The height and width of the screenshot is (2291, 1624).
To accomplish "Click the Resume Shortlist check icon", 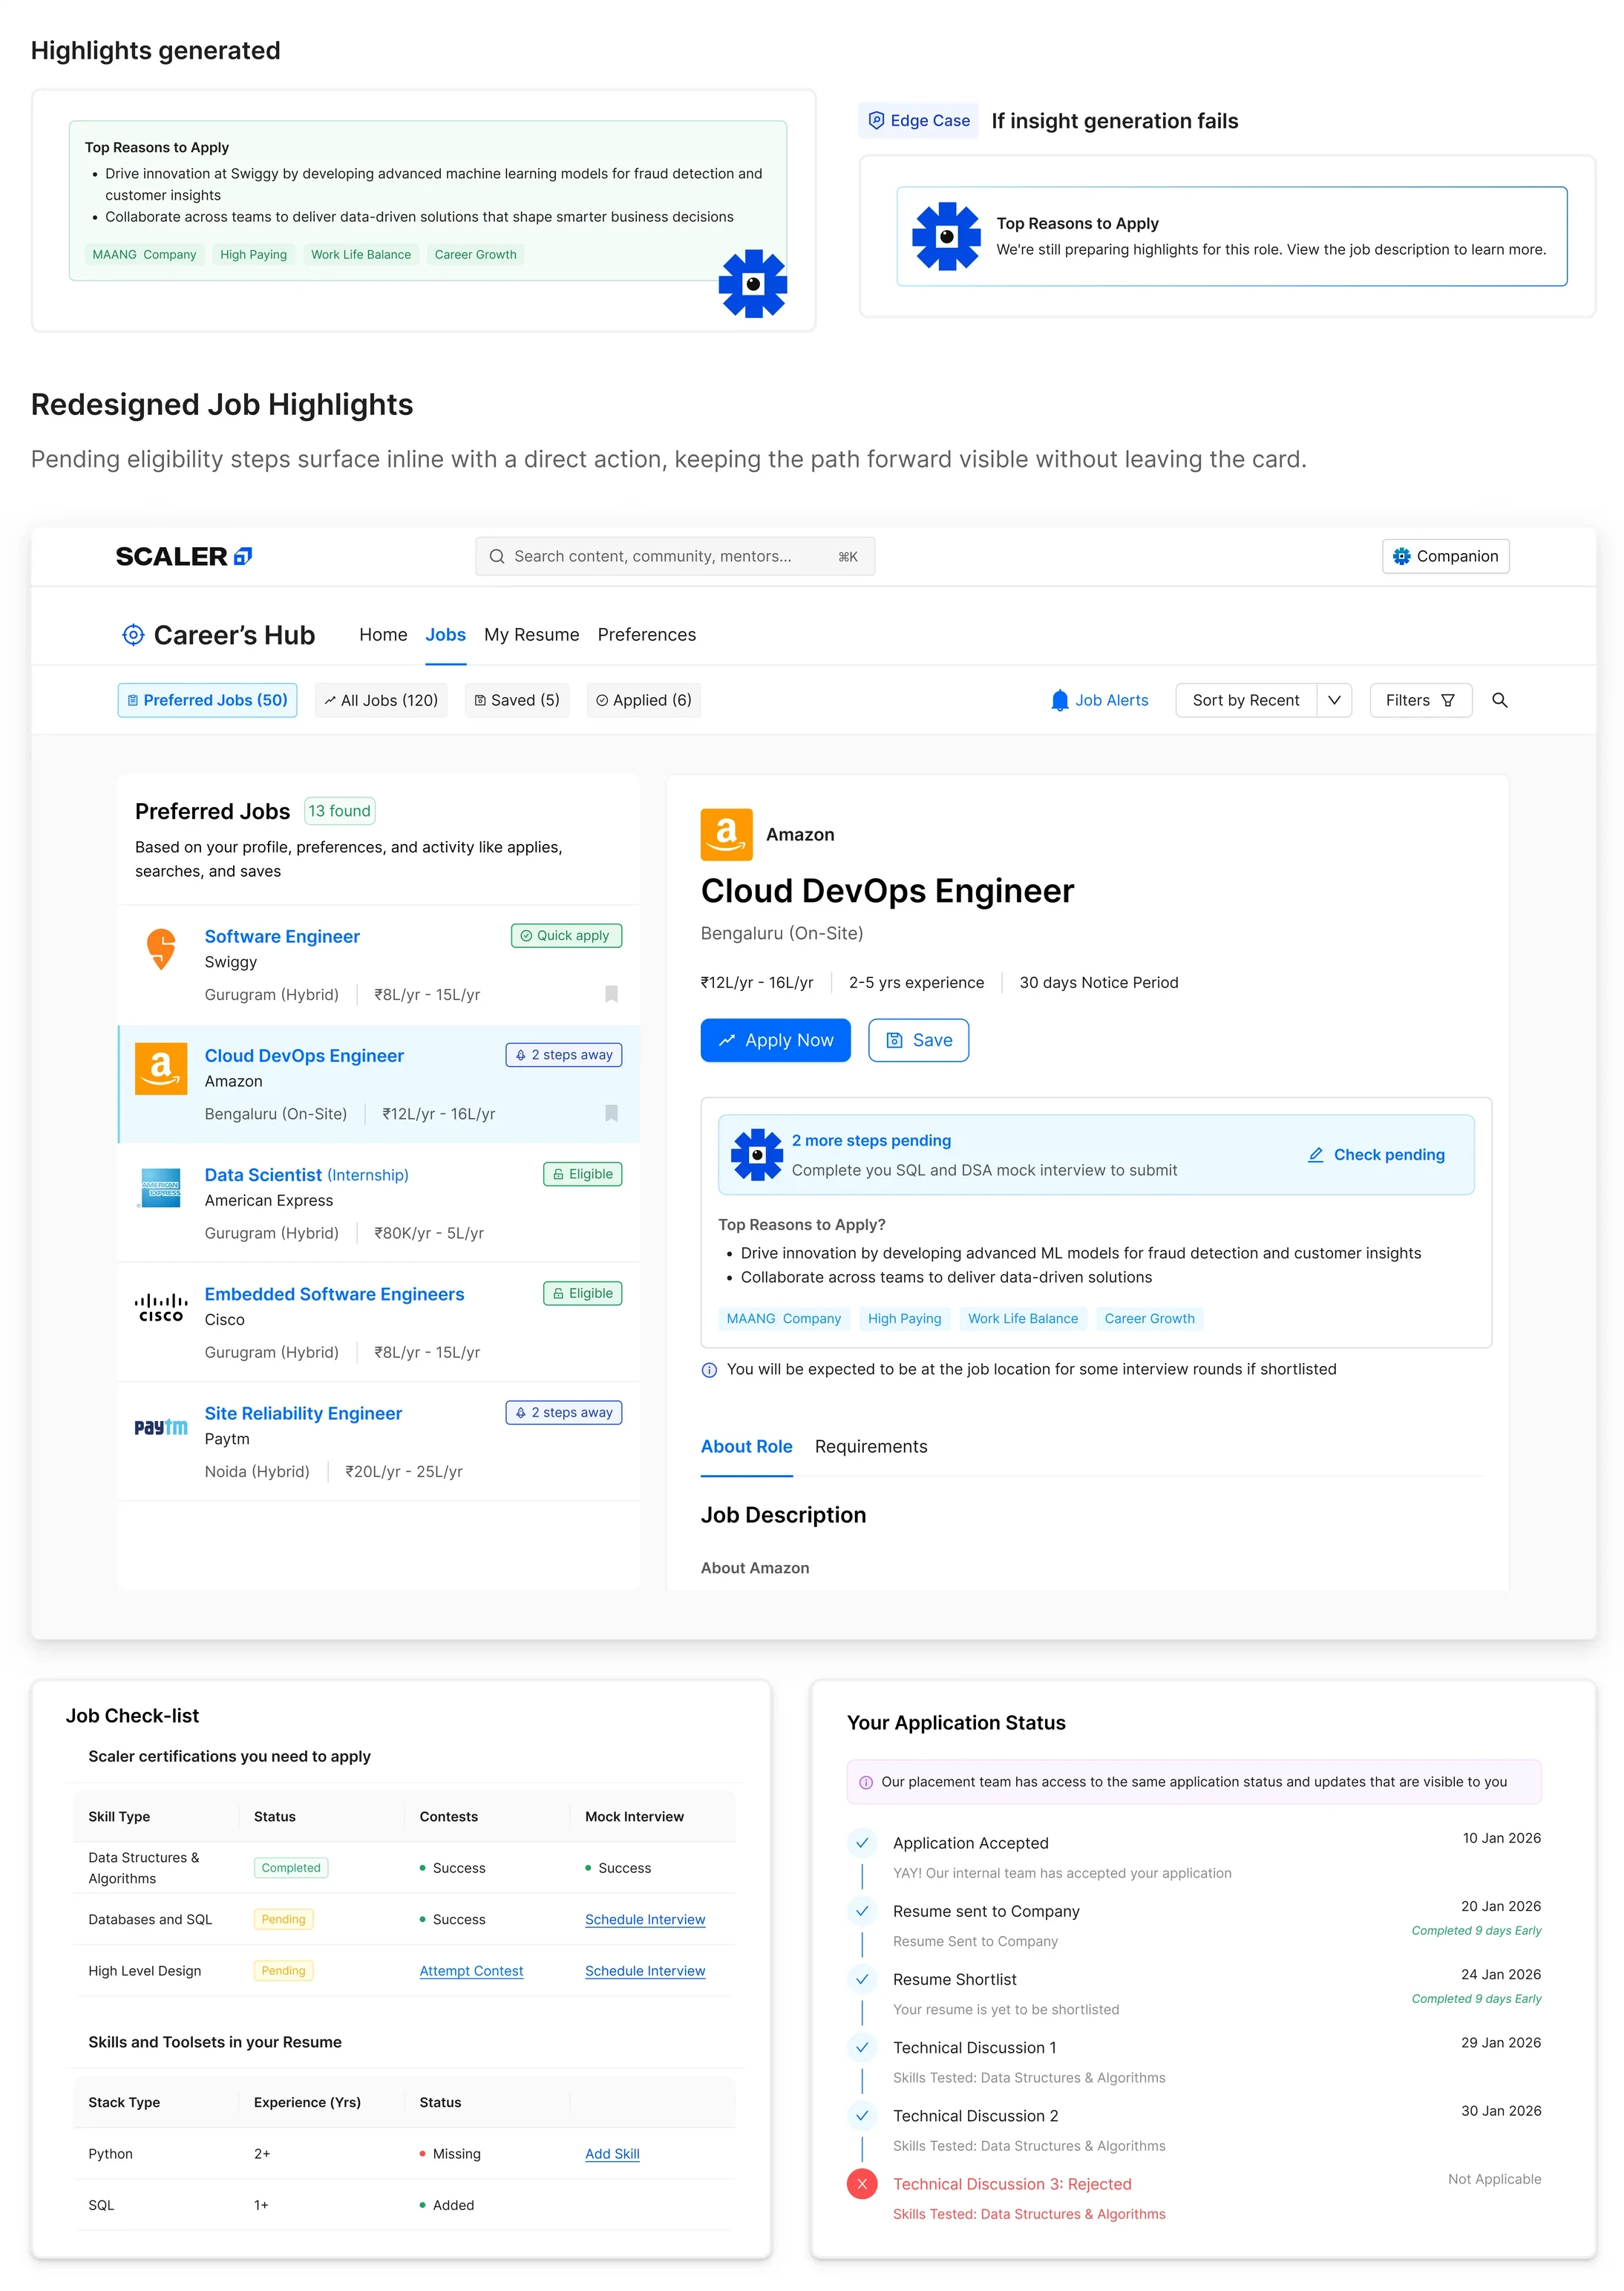I will (x=862, y=1978).
